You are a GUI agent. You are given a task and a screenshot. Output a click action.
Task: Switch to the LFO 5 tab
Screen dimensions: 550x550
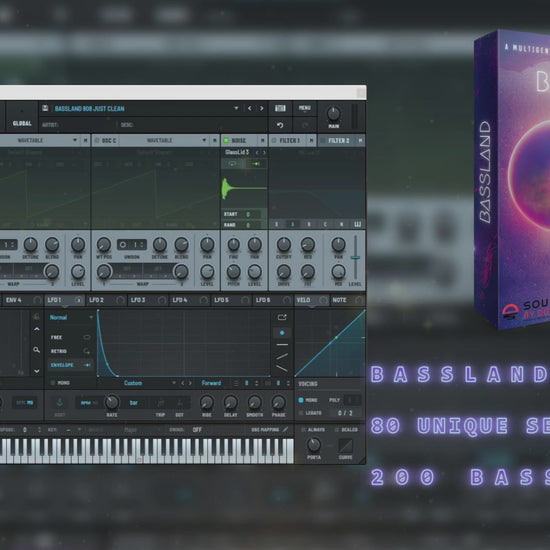point(231,300)
